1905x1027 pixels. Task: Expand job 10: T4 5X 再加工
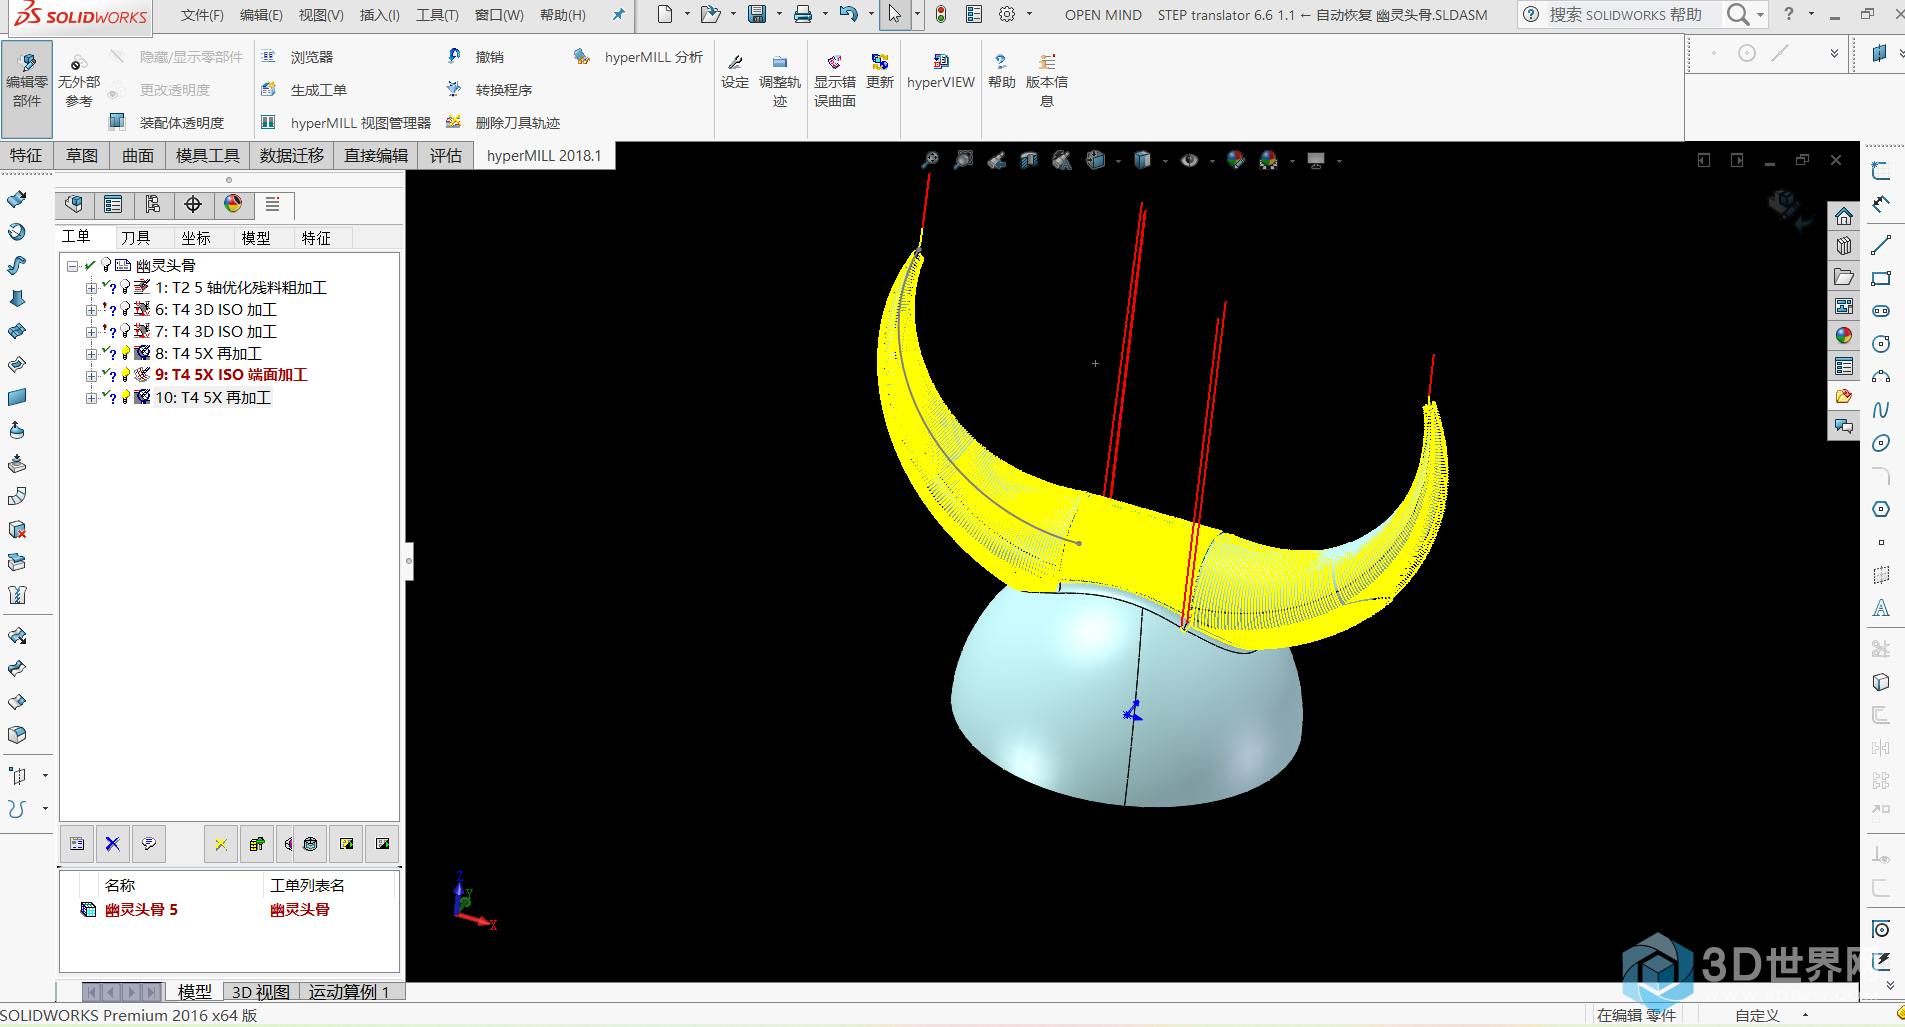[x=91, y=398]
